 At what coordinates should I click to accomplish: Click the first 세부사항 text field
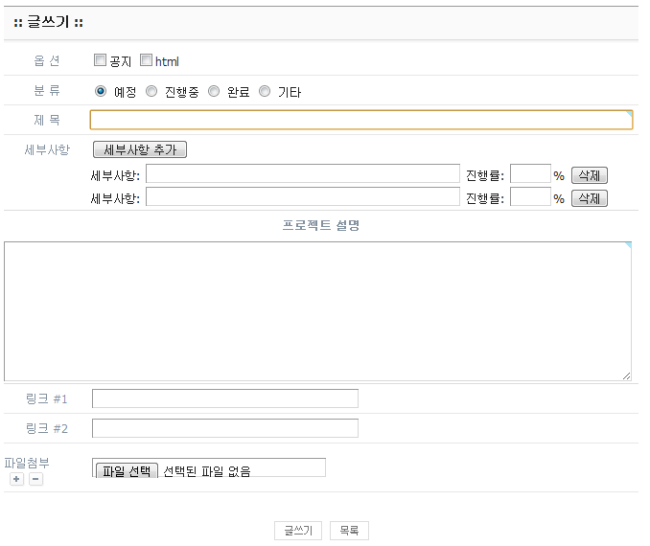coord(302,175)
